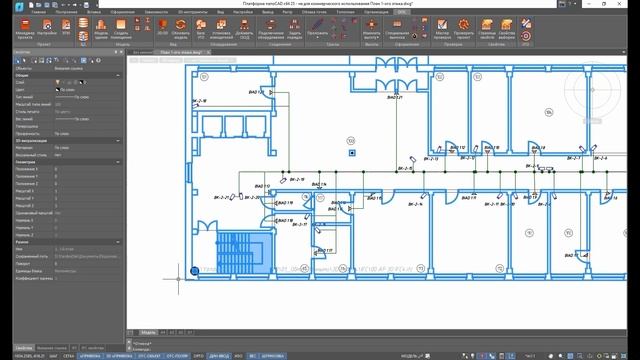This screenshot has height=360, width=640.
Task: Collapse the Геометрия properties section
Action: 118,162
